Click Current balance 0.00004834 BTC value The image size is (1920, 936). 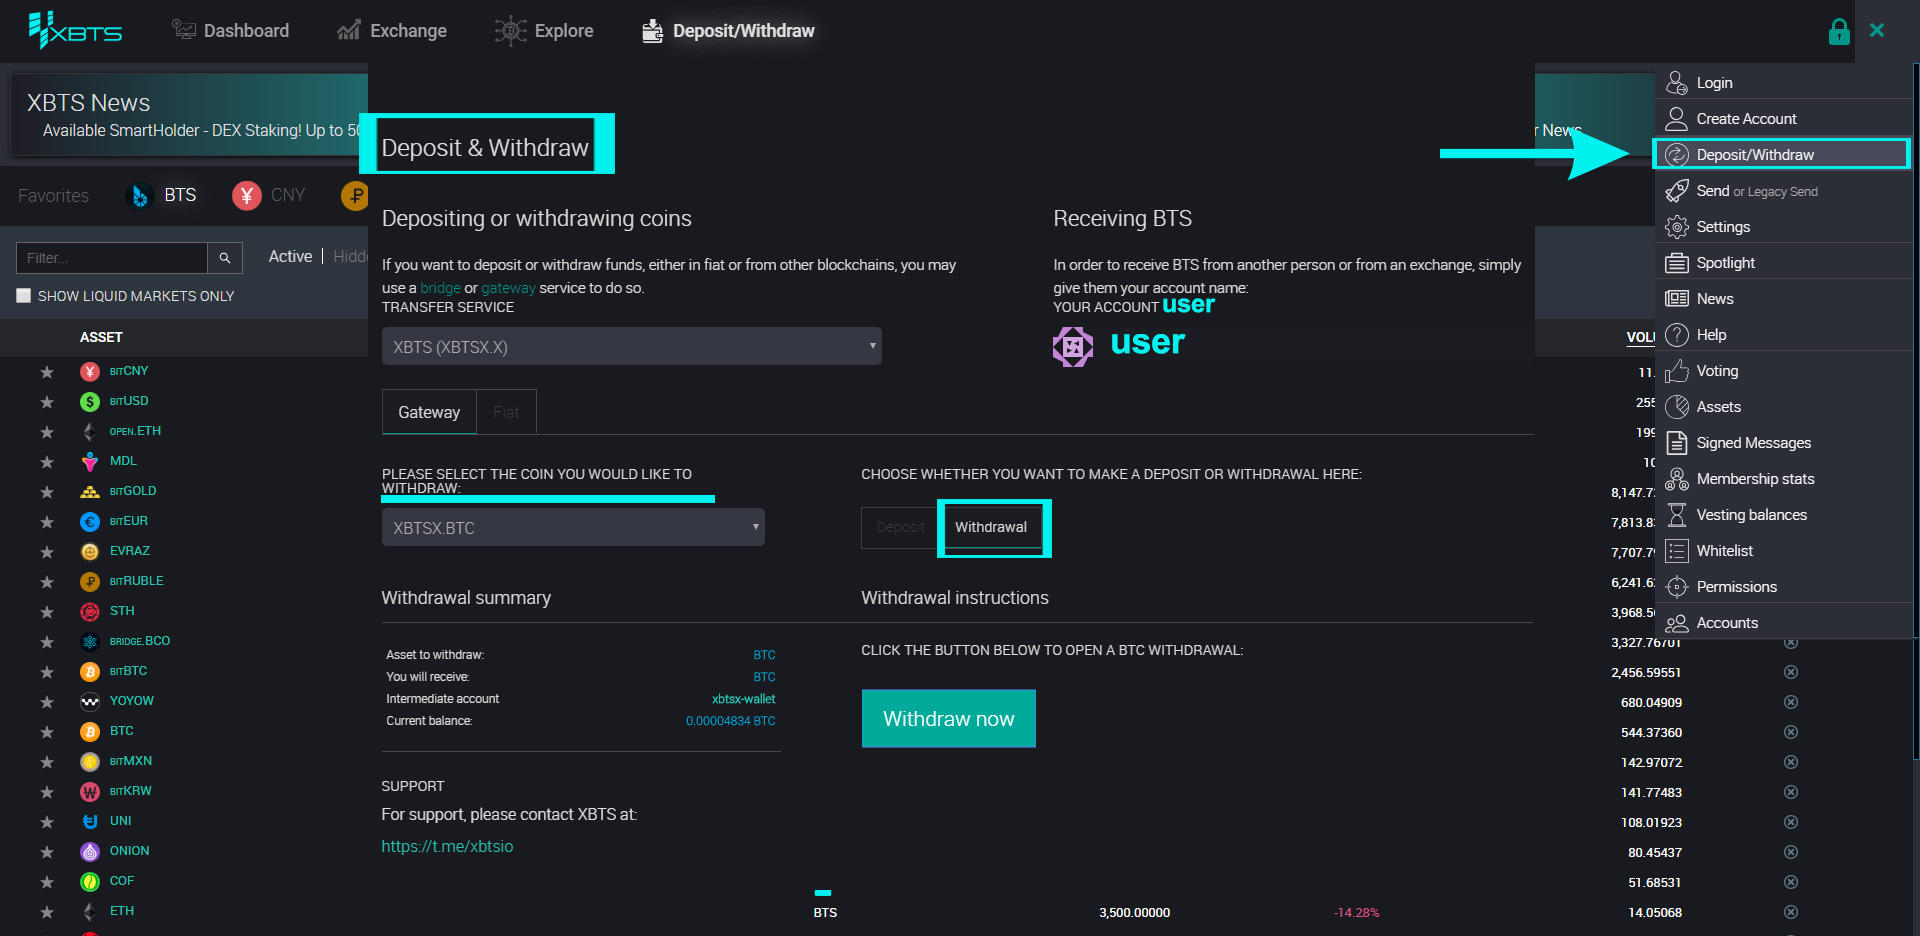point(730,721)
